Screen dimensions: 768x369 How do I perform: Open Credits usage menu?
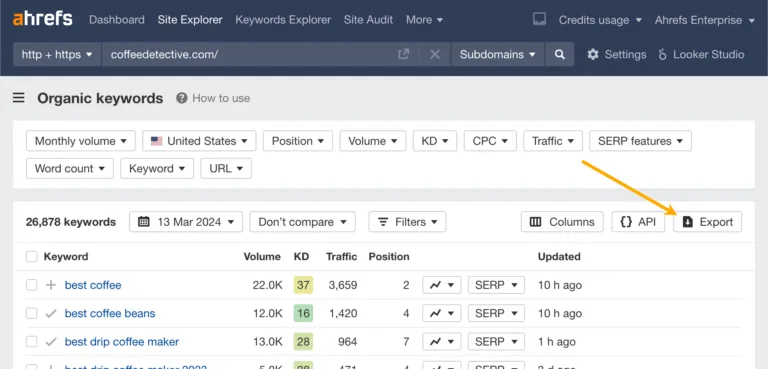click(x=600, y=20)
